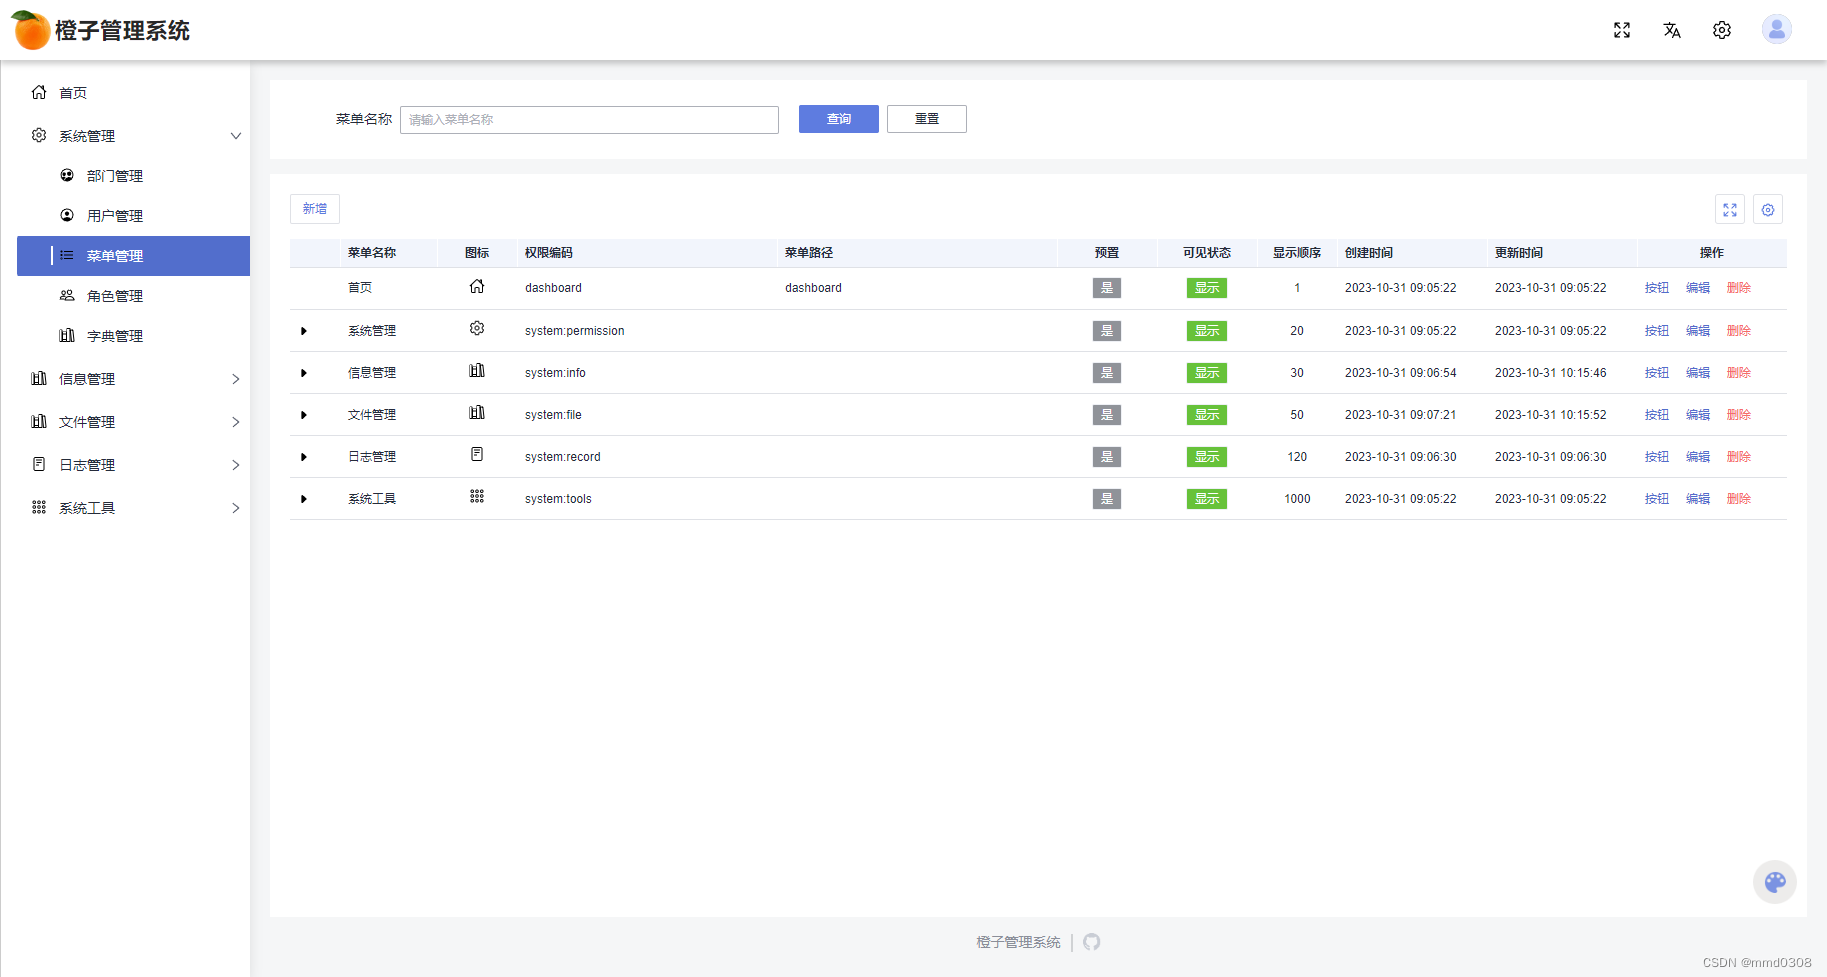
Task: Open theme palette floating button
Action: click(1775, 882)
